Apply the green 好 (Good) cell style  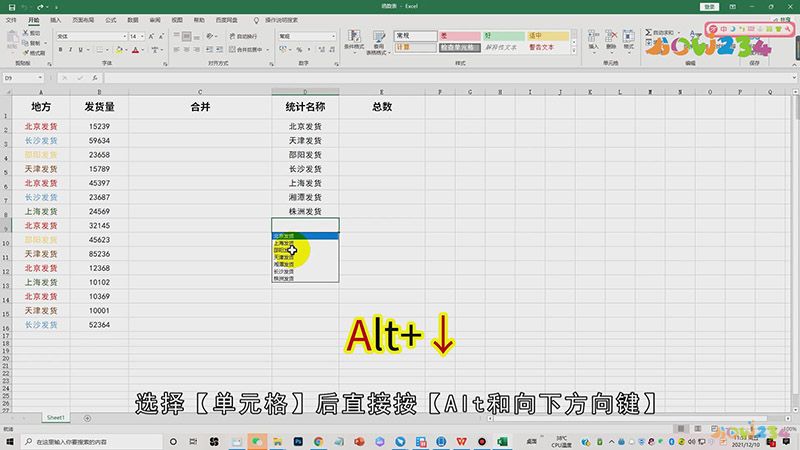click(504, 36)
